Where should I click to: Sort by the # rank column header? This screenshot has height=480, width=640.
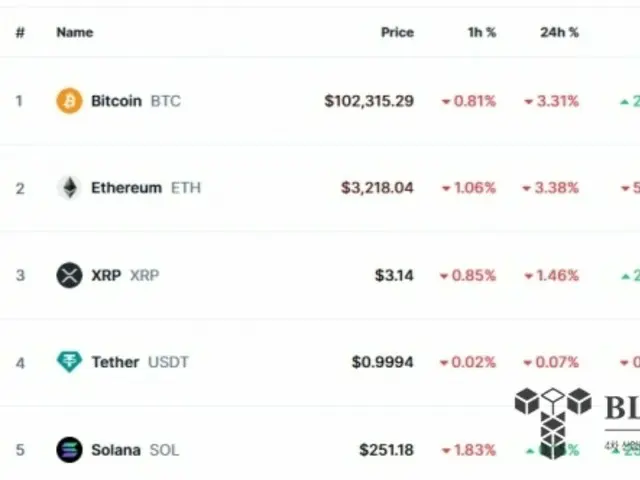pos(20,32)
